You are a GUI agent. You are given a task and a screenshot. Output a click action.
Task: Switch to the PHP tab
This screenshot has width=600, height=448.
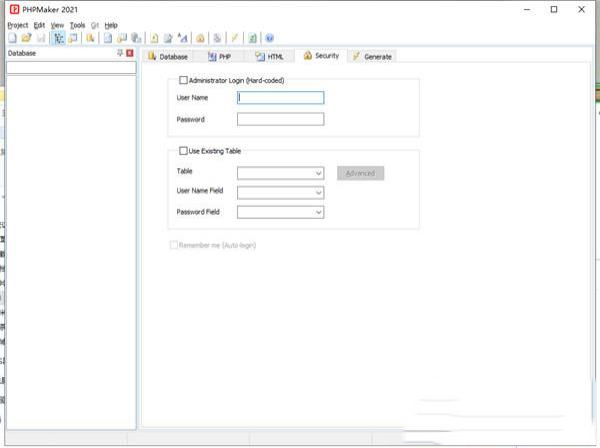(219, 56)
